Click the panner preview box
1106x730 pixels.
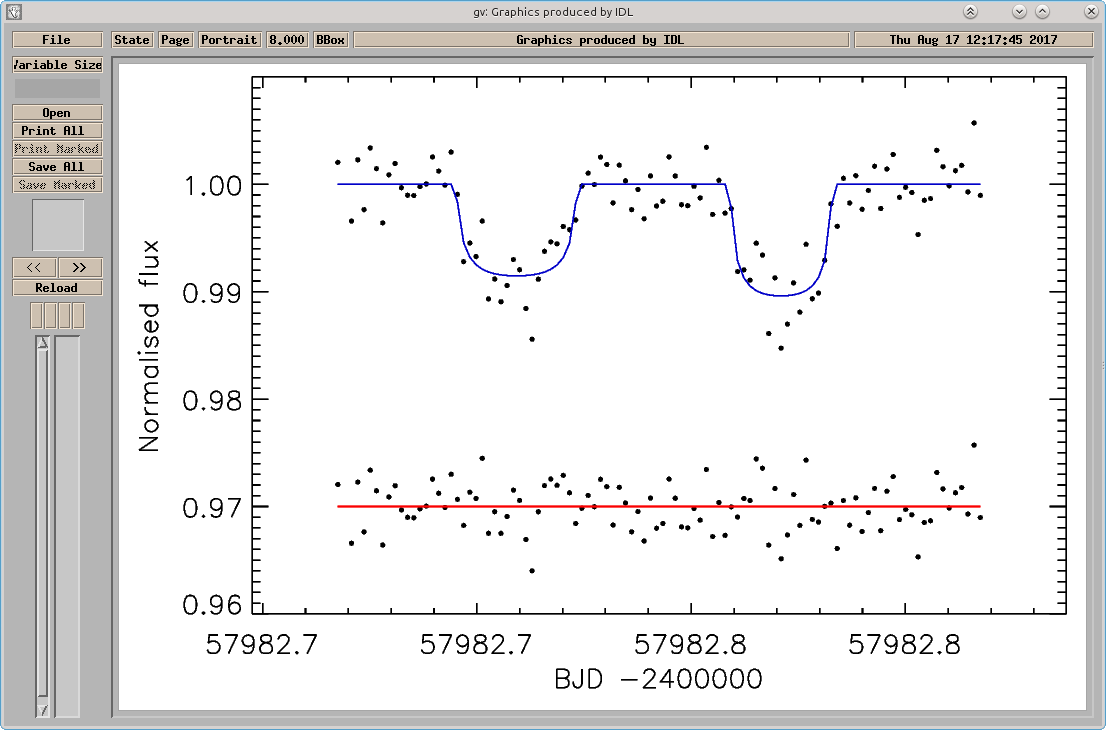point(58,225)
